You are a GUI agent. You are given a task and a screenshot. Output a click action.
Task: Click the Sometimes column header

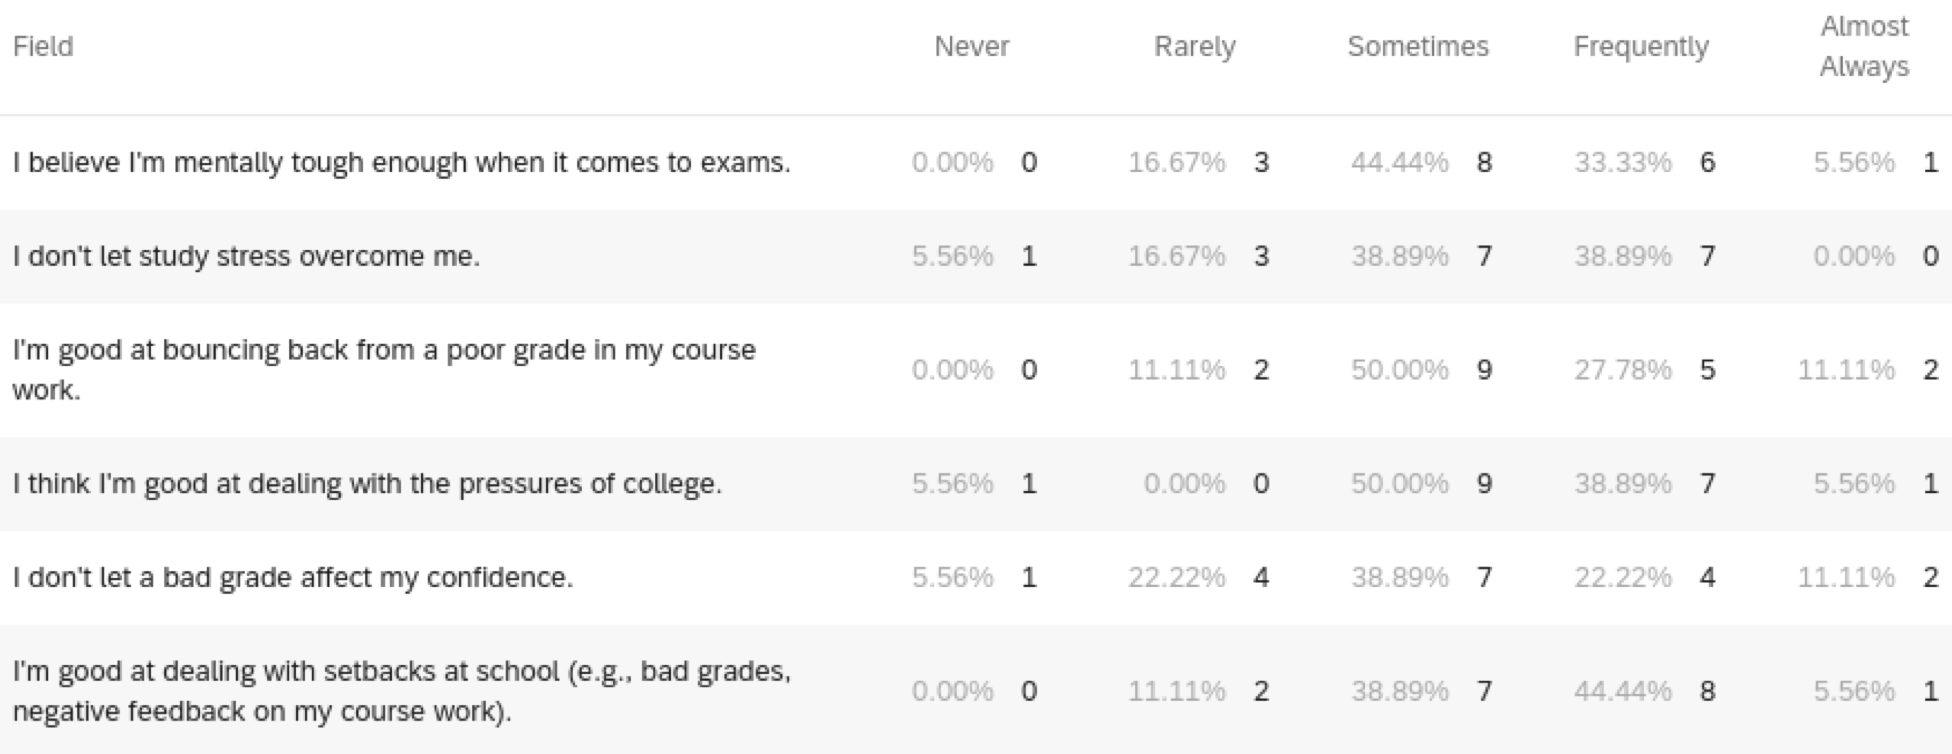click(1417, 47)
